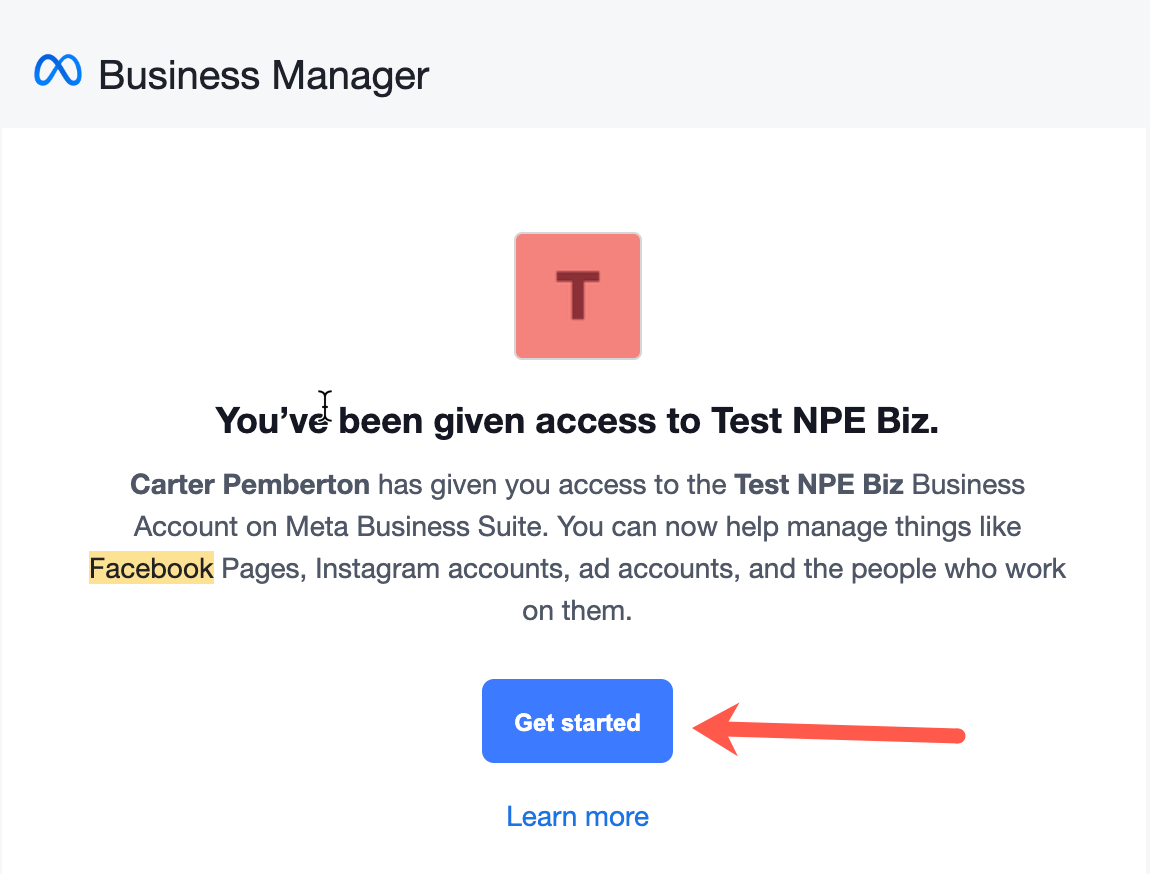
Task: Click the word Manager in header
Action: click(350, 75)
